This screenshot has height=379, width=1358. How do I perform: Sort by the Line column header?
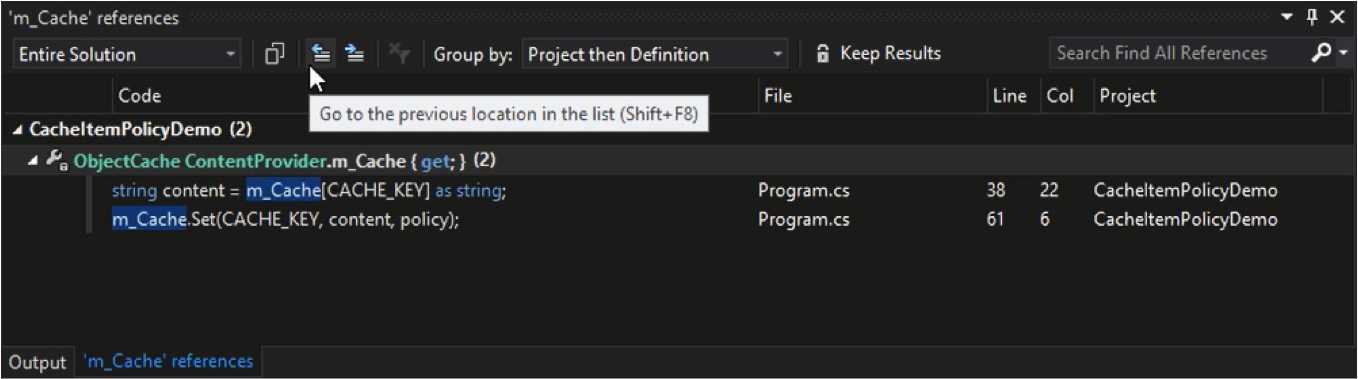(1010, 96)
